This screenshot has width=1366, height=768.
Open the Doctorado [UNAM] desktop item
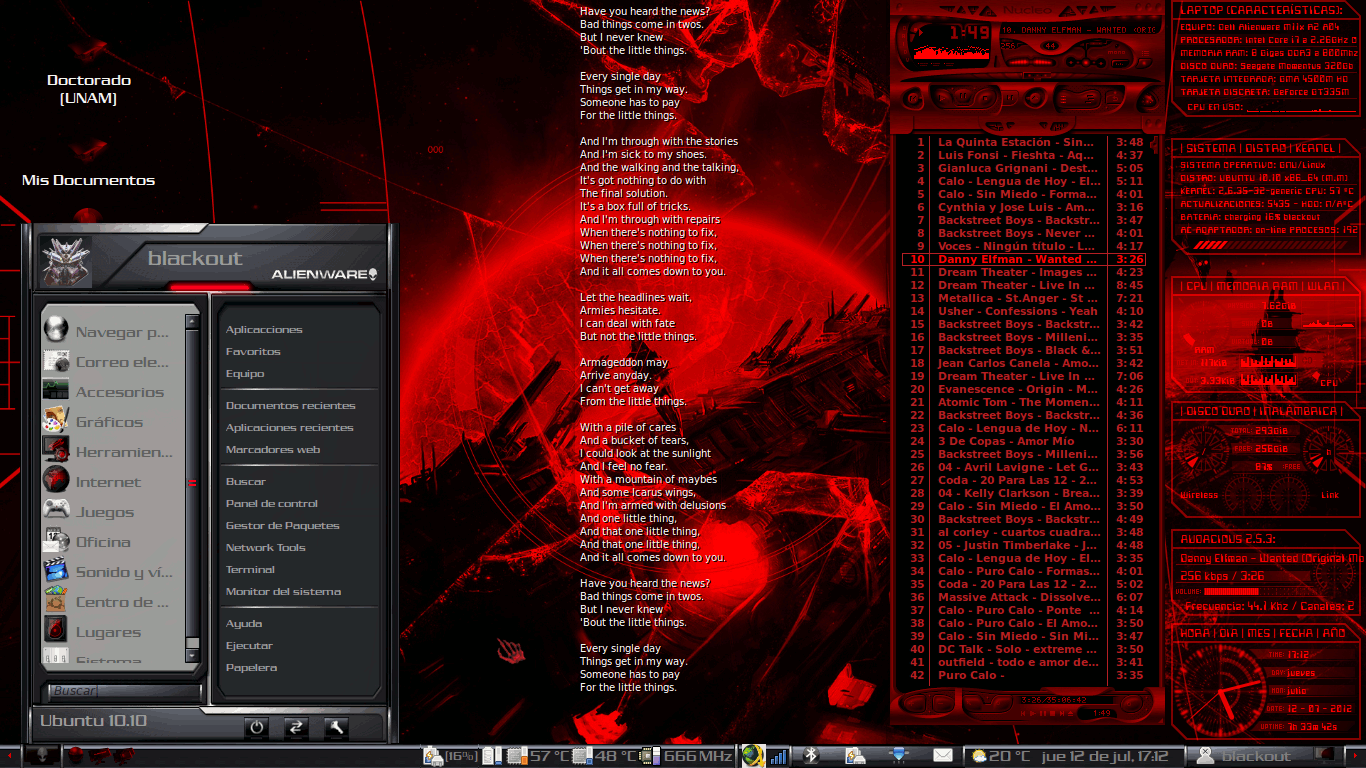pyautogui.click(x=89, y=89)
